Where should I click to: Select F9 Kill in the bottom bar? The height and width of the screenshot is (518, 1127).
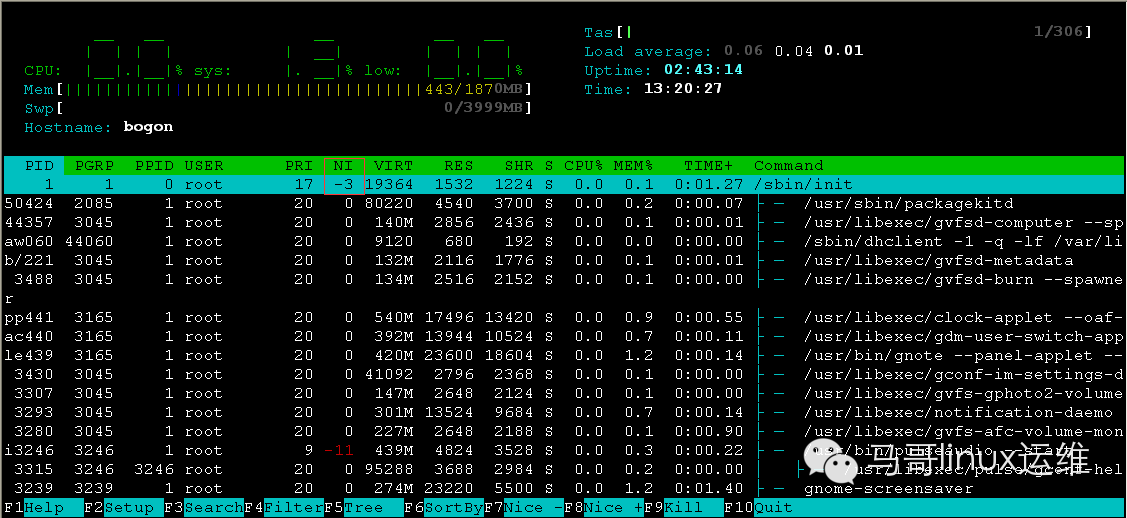[x=684, y=508]
